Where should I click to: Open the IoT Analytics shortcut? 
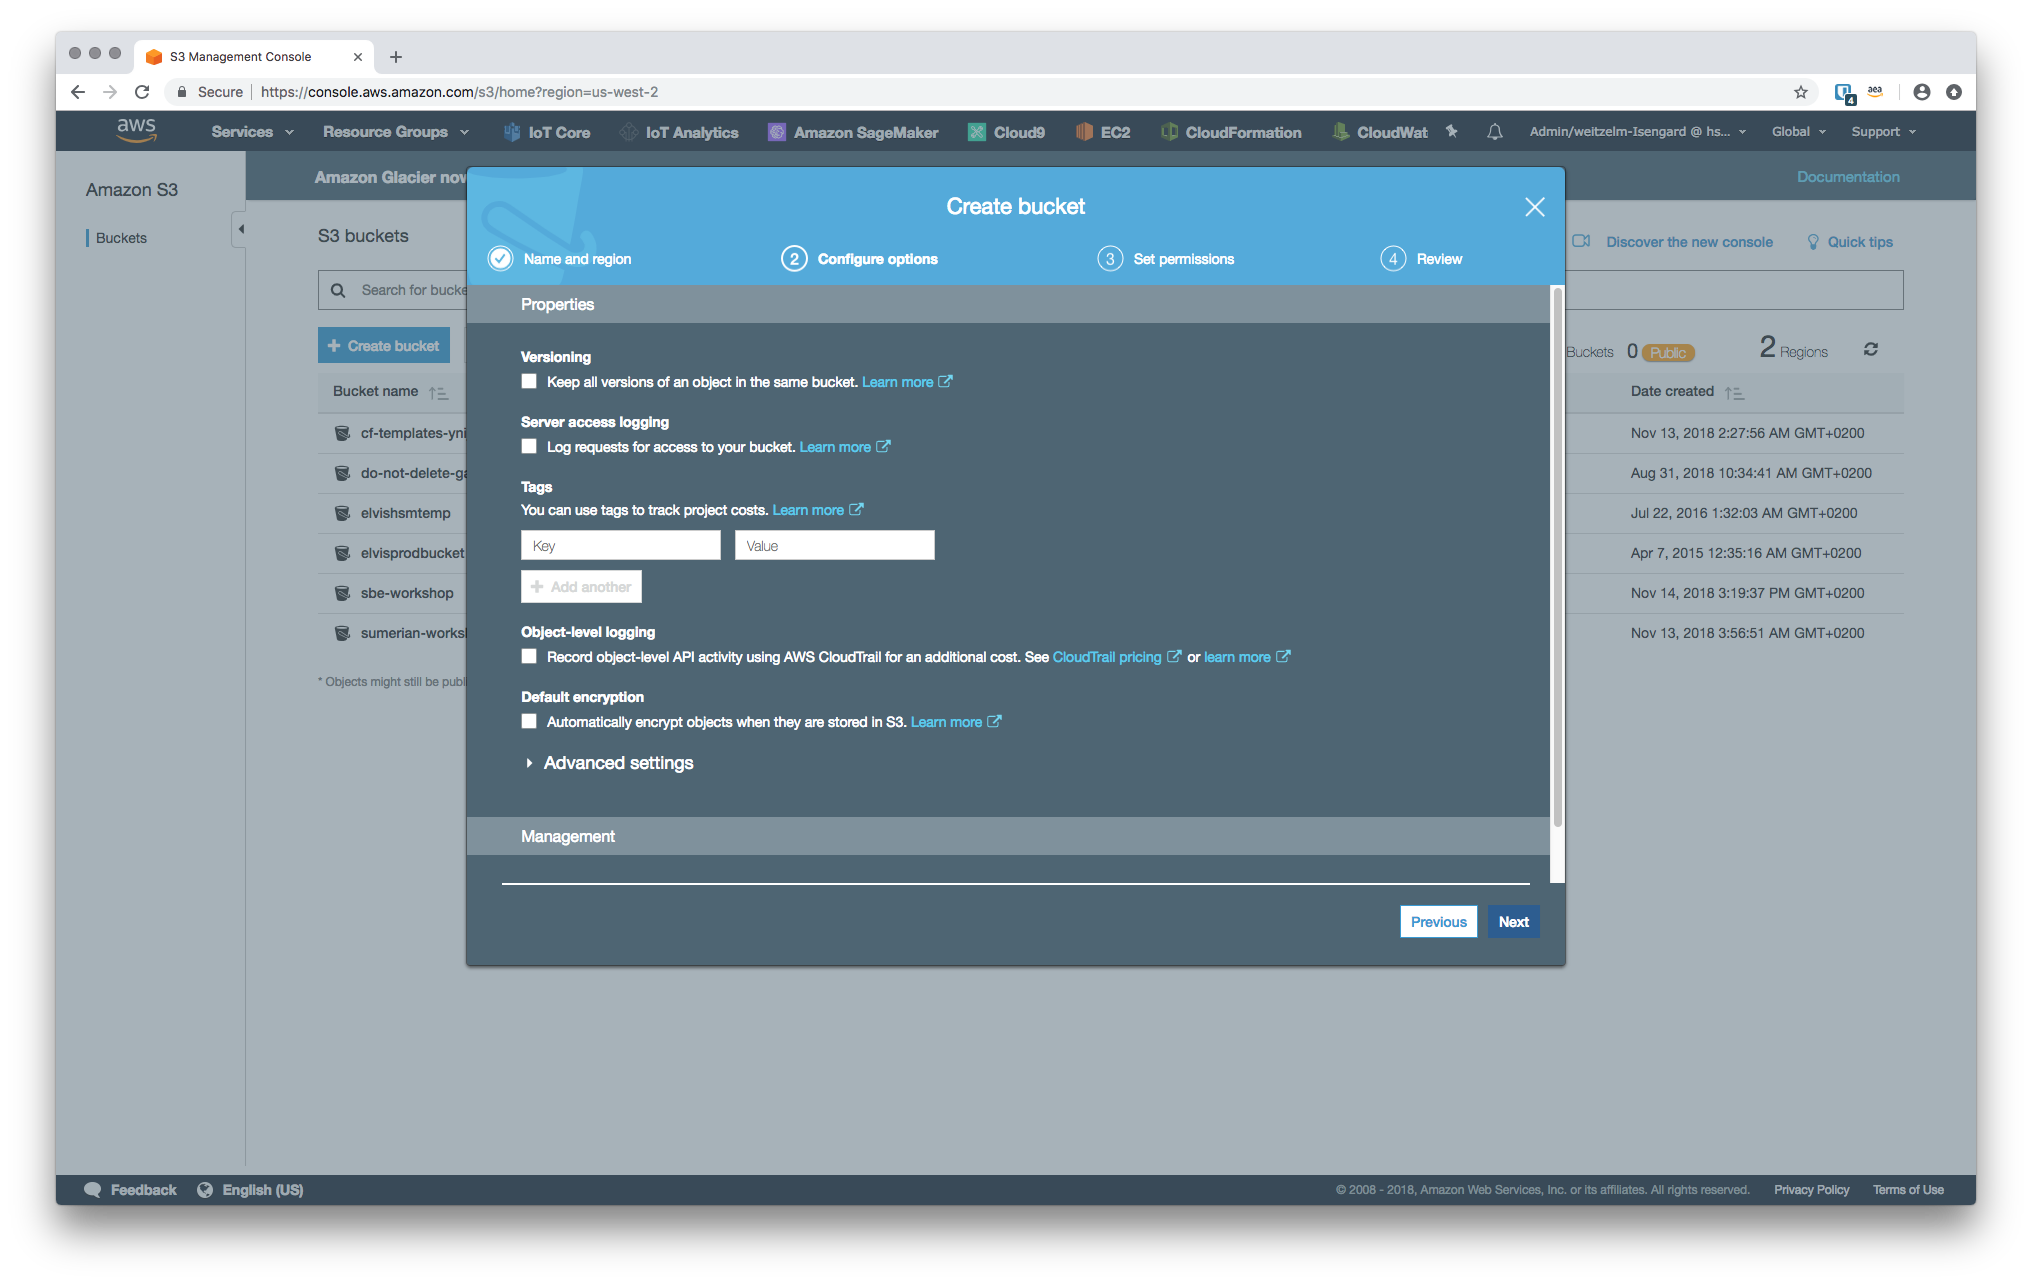679,132
